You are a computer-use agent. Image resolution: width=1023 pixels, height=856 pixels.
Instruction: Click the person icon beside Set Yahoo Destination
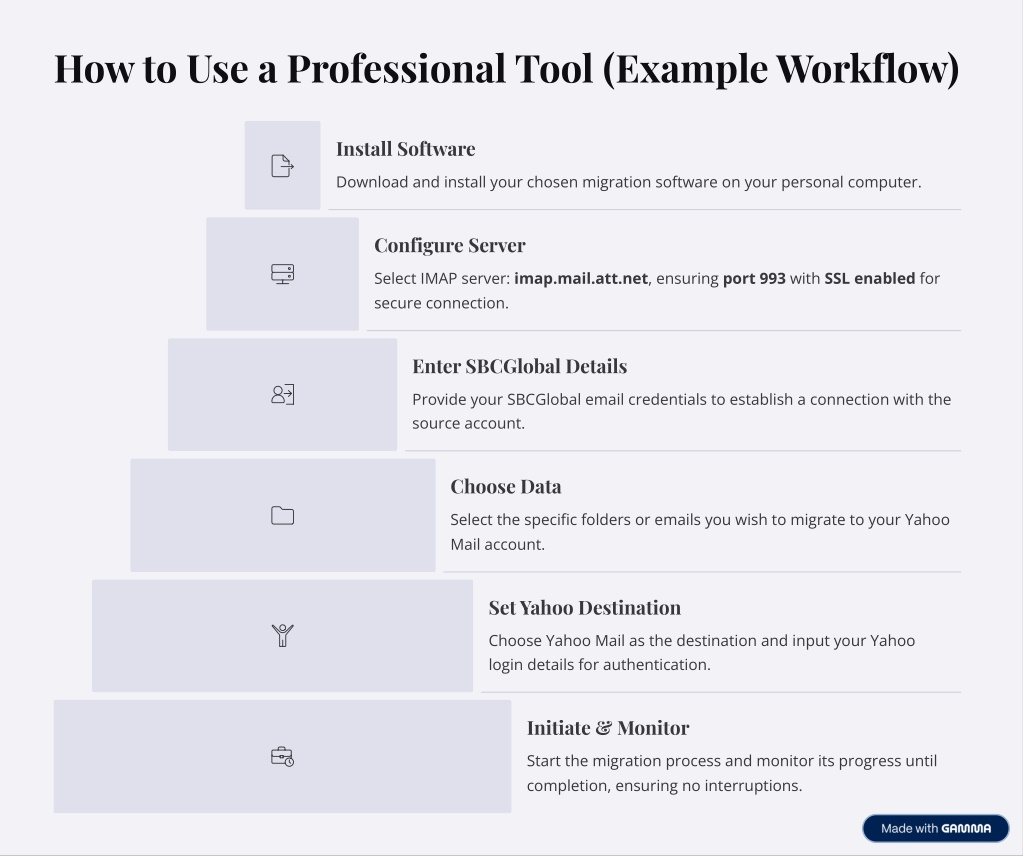(x=282, y=635)
